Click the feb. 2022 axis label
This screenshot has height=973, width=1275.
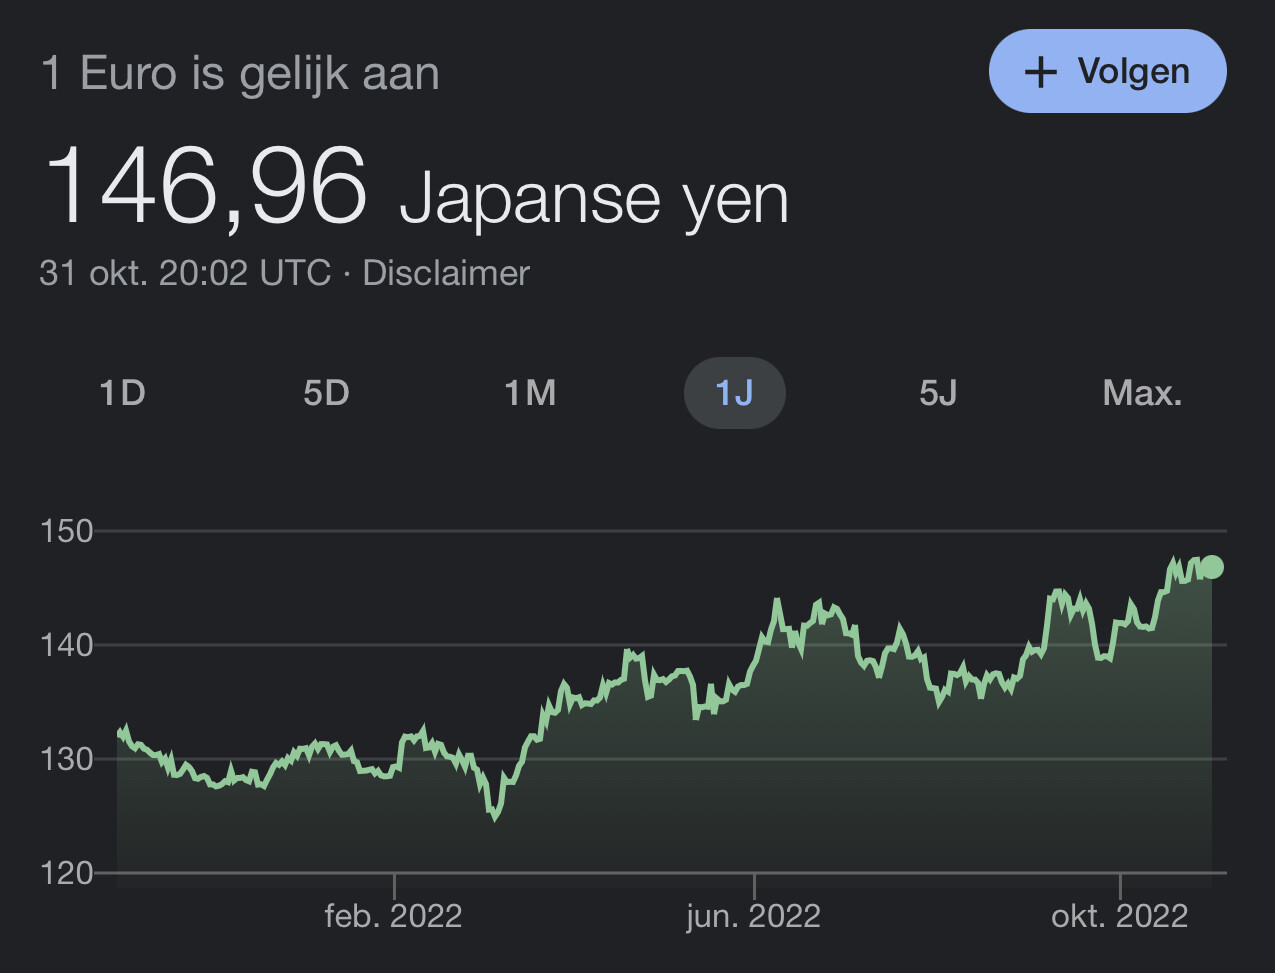394,916
